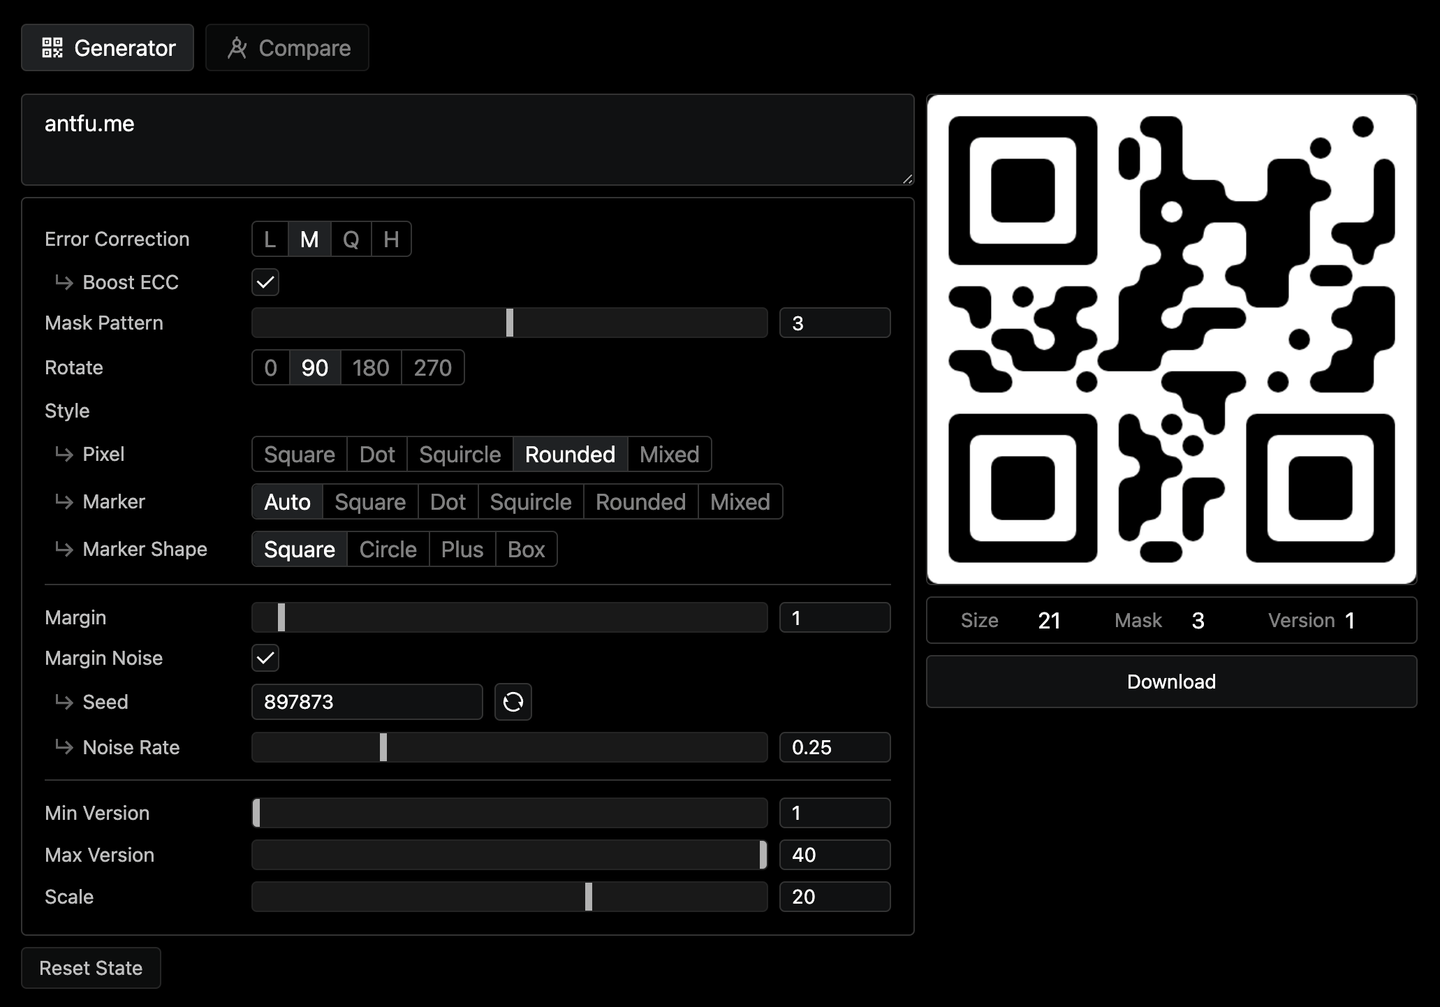The image size is (1440, 1007).
Task: Disable Margin Noise
Action: pyautogui.click(x=264, y=658)
